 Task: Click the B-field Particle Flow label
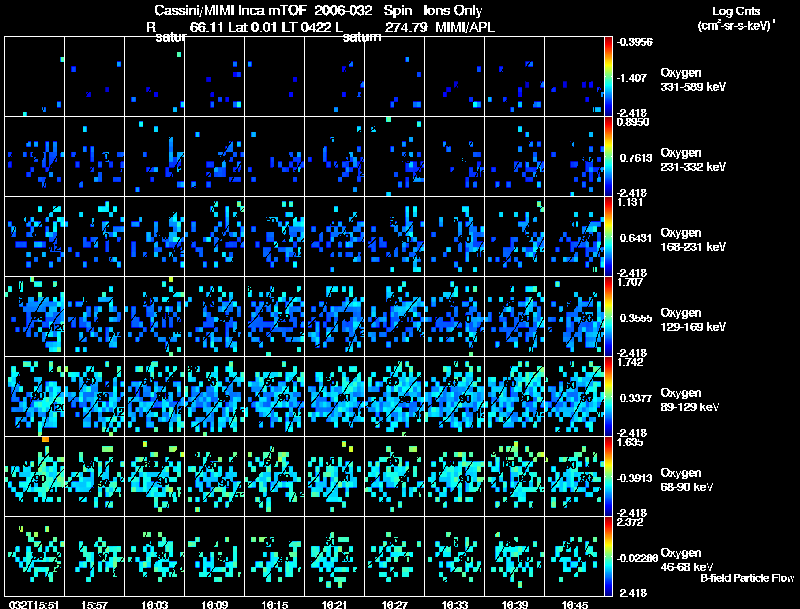point(747,578)
